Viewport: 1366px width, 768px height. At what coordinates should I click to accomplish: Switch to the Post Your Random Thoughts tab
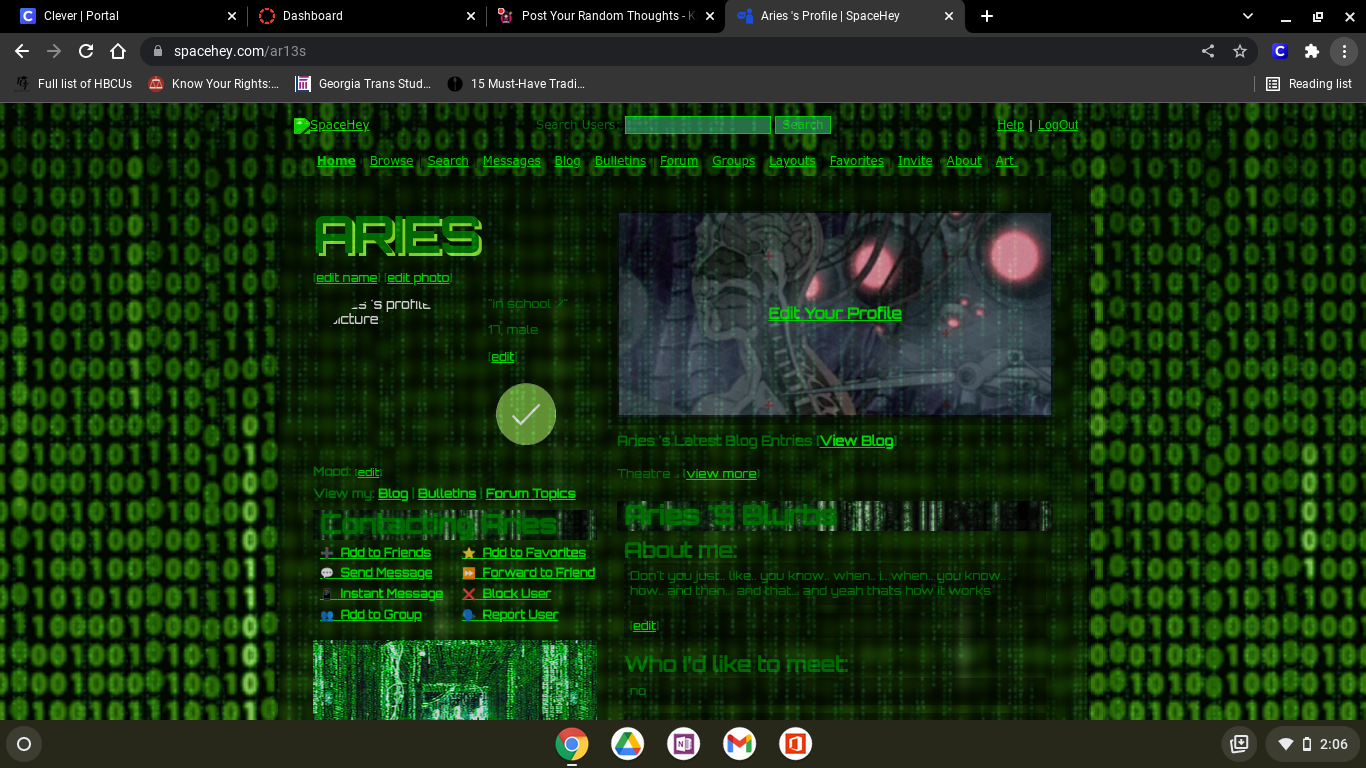click(606, 16)
